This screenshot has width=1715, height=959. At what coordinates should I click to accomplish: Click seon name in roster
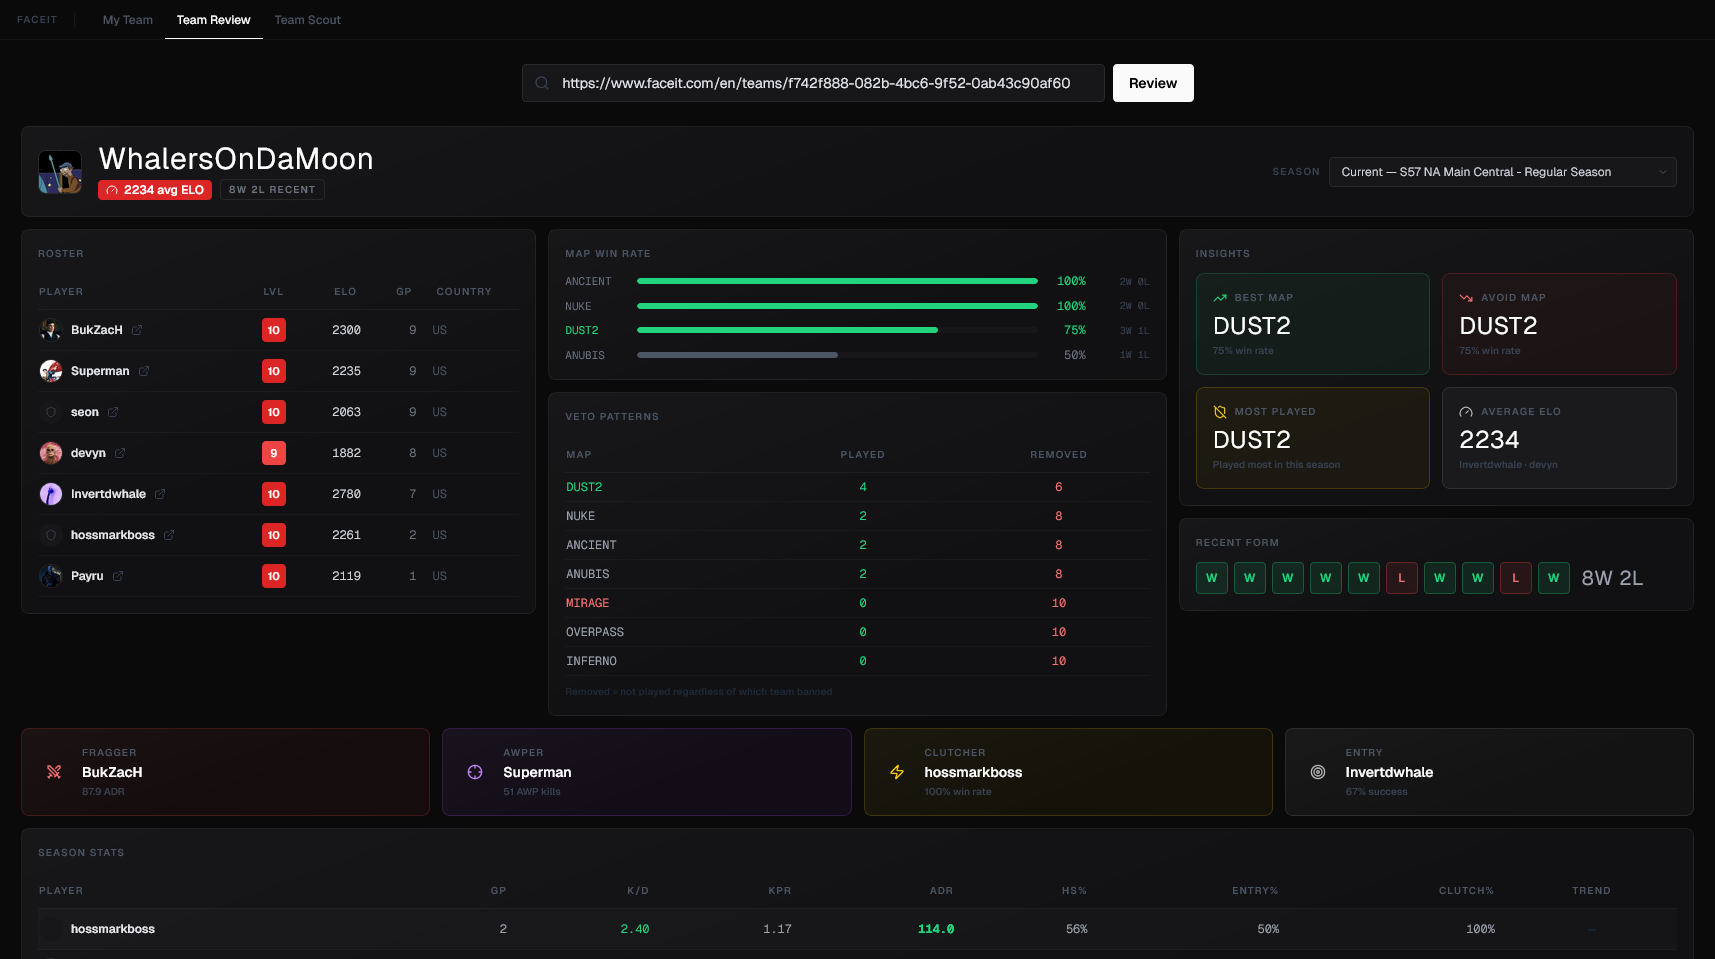[x=85, y=412]
